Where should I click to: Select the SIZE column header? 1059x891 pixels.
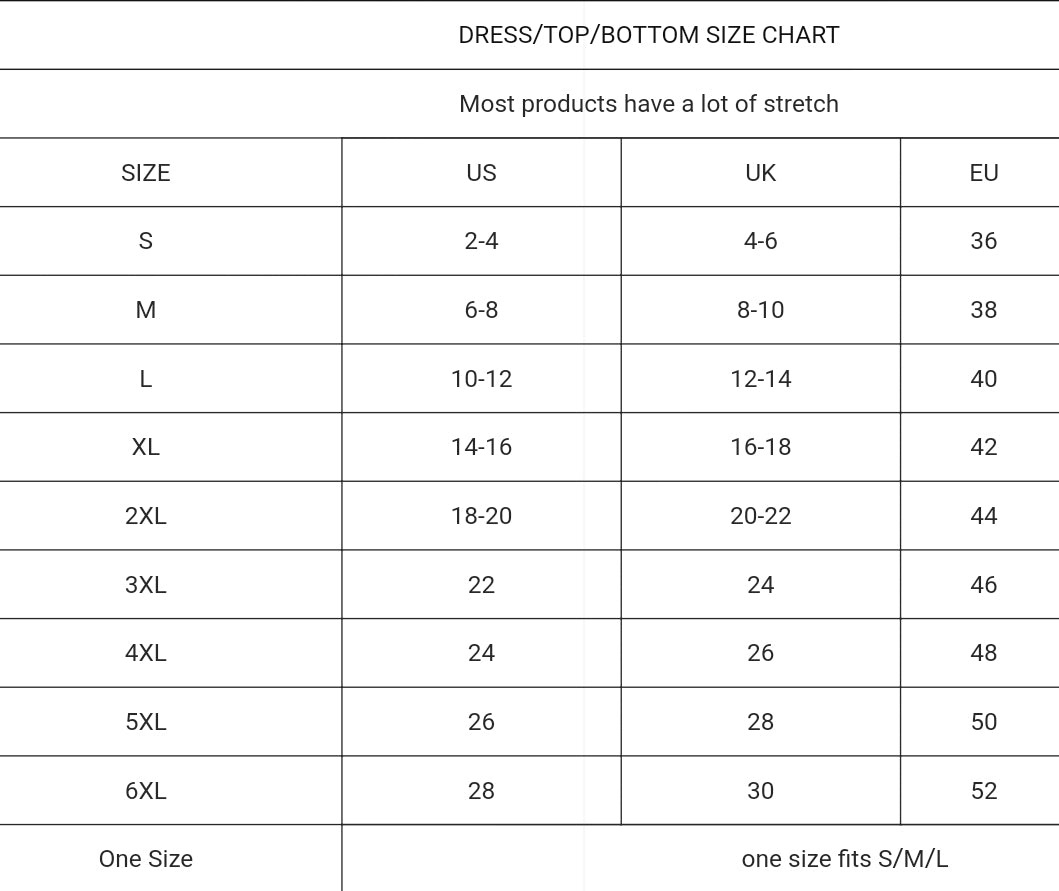(x=146, y=173)
